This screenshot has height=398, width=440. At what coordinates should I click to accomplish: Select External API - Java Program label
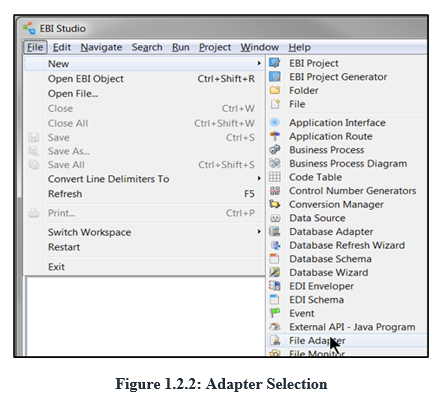(352, 327)
